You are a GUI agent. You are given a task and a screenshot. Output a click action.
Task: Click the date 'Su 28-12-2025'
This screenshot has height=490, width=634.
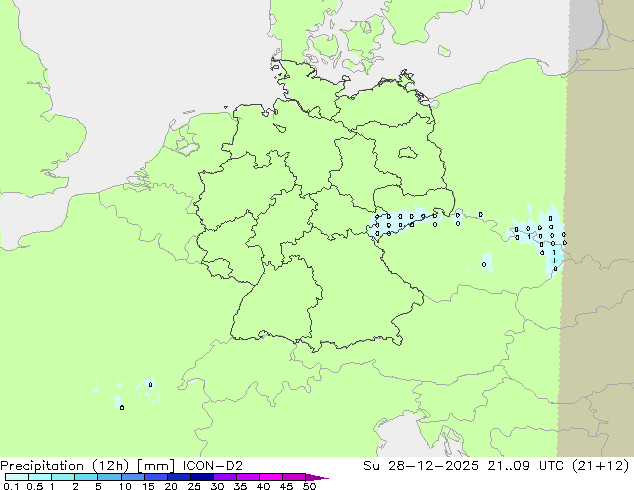pyautogui.click(x=421, y=466)
